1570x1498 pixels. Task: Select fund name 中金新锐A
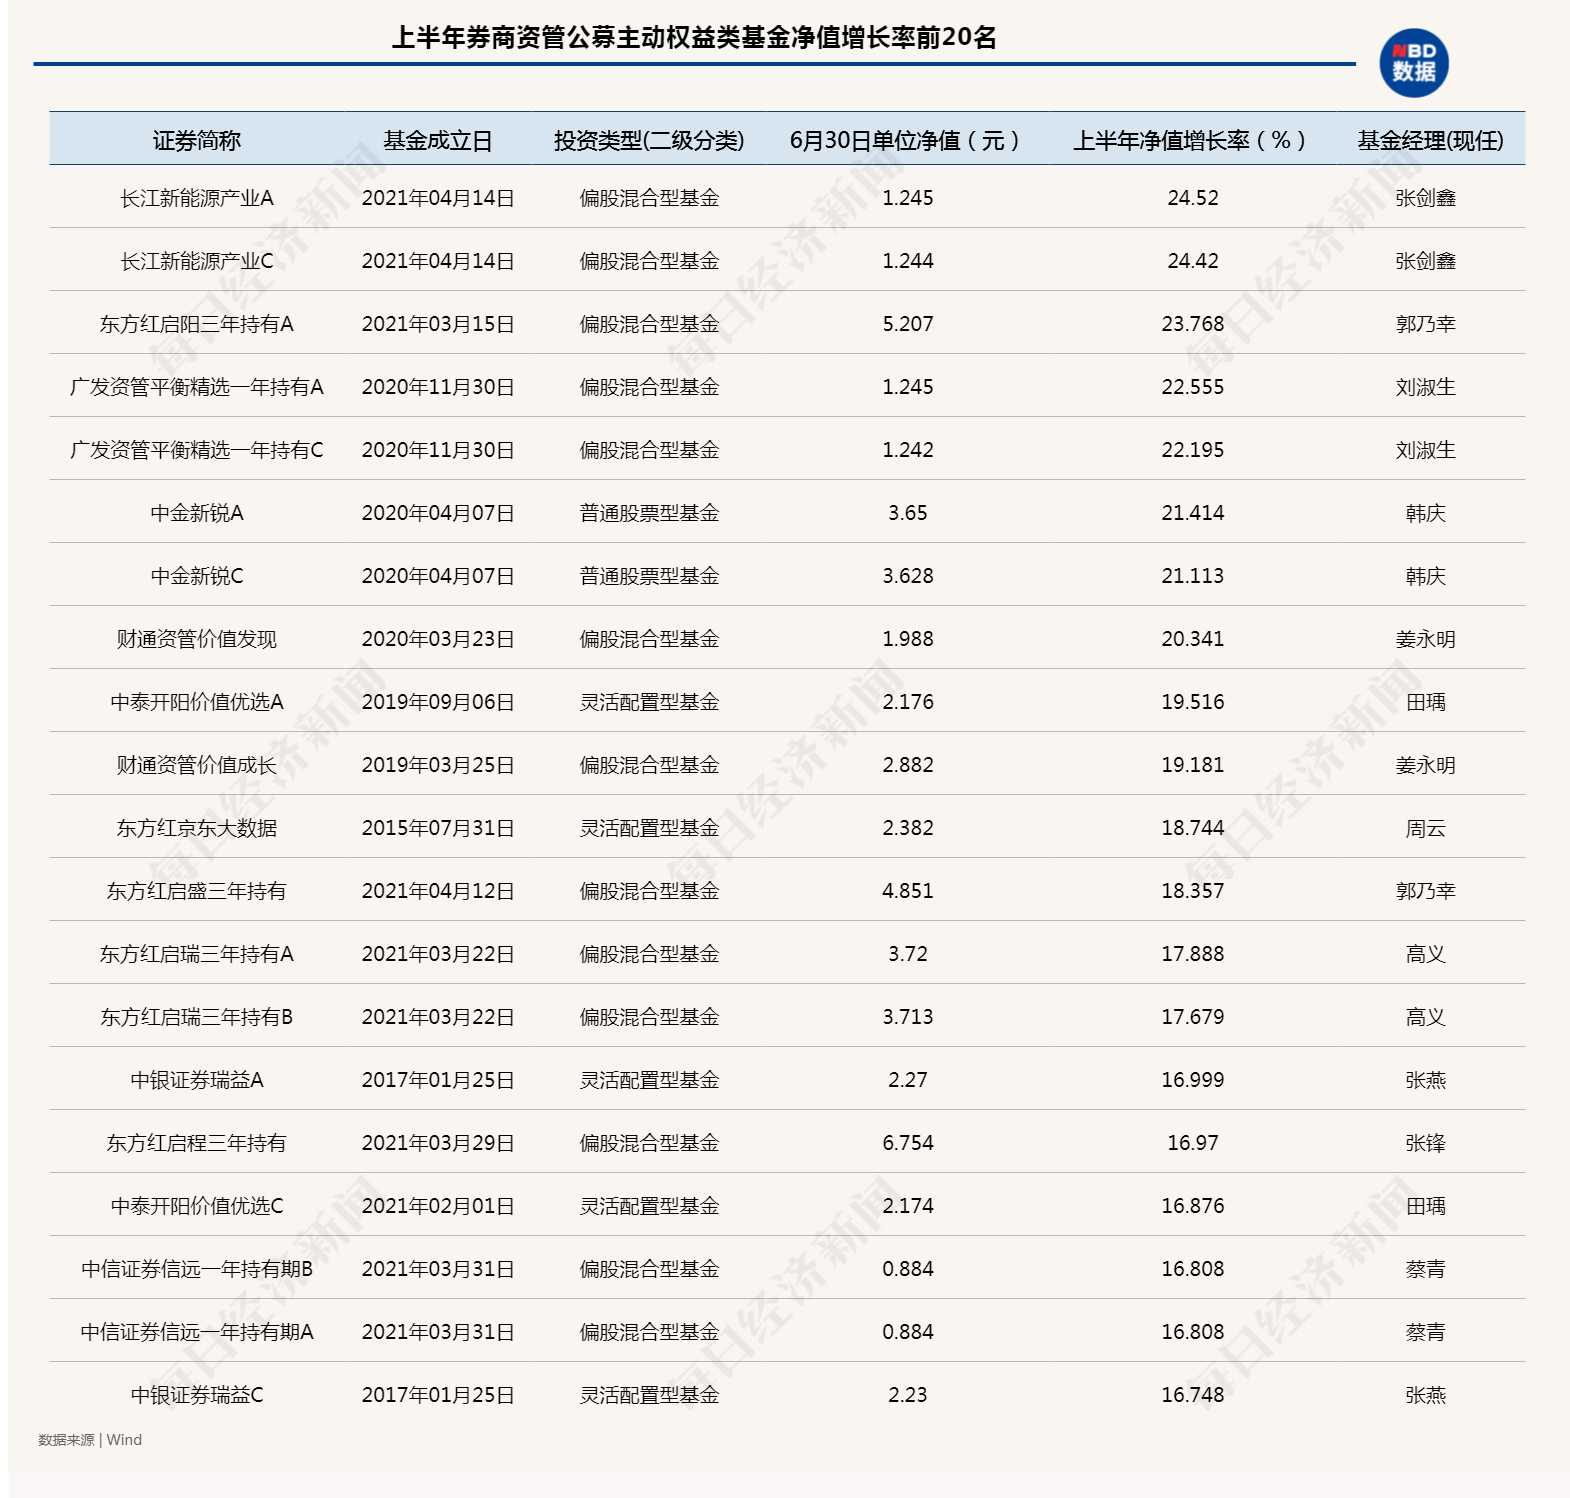(197, 513)
